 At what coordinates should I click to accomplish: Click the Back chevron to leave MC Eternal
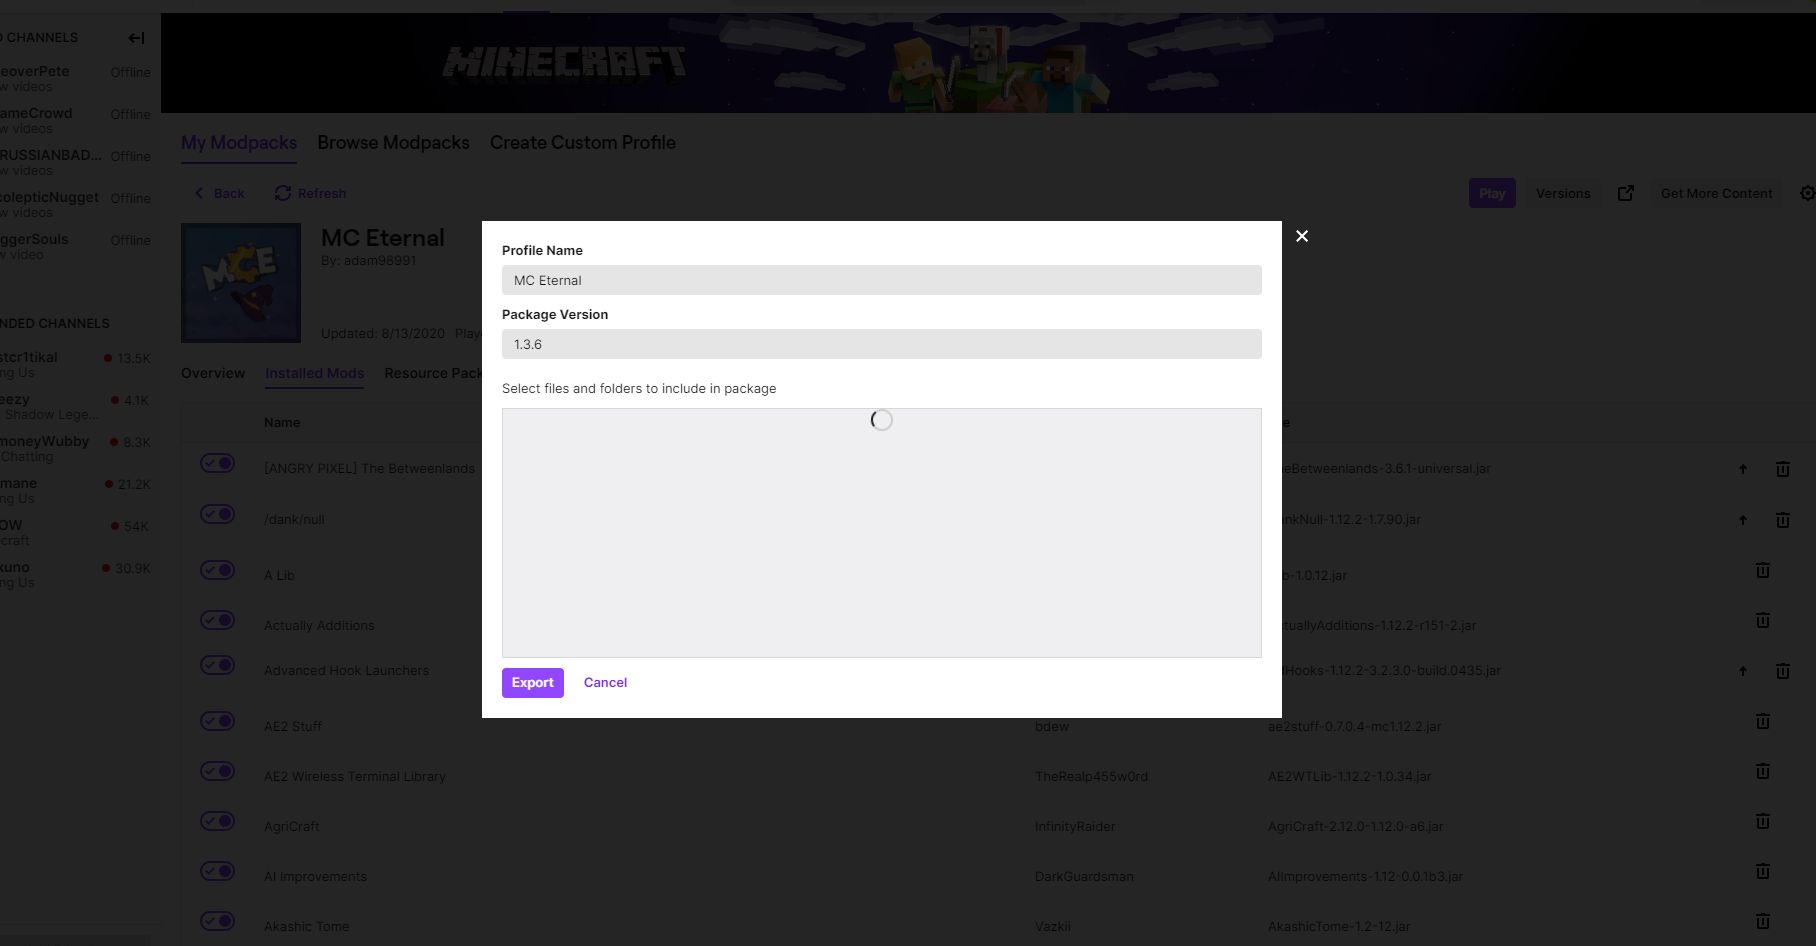pyautogui.click(x=200, y=193)
